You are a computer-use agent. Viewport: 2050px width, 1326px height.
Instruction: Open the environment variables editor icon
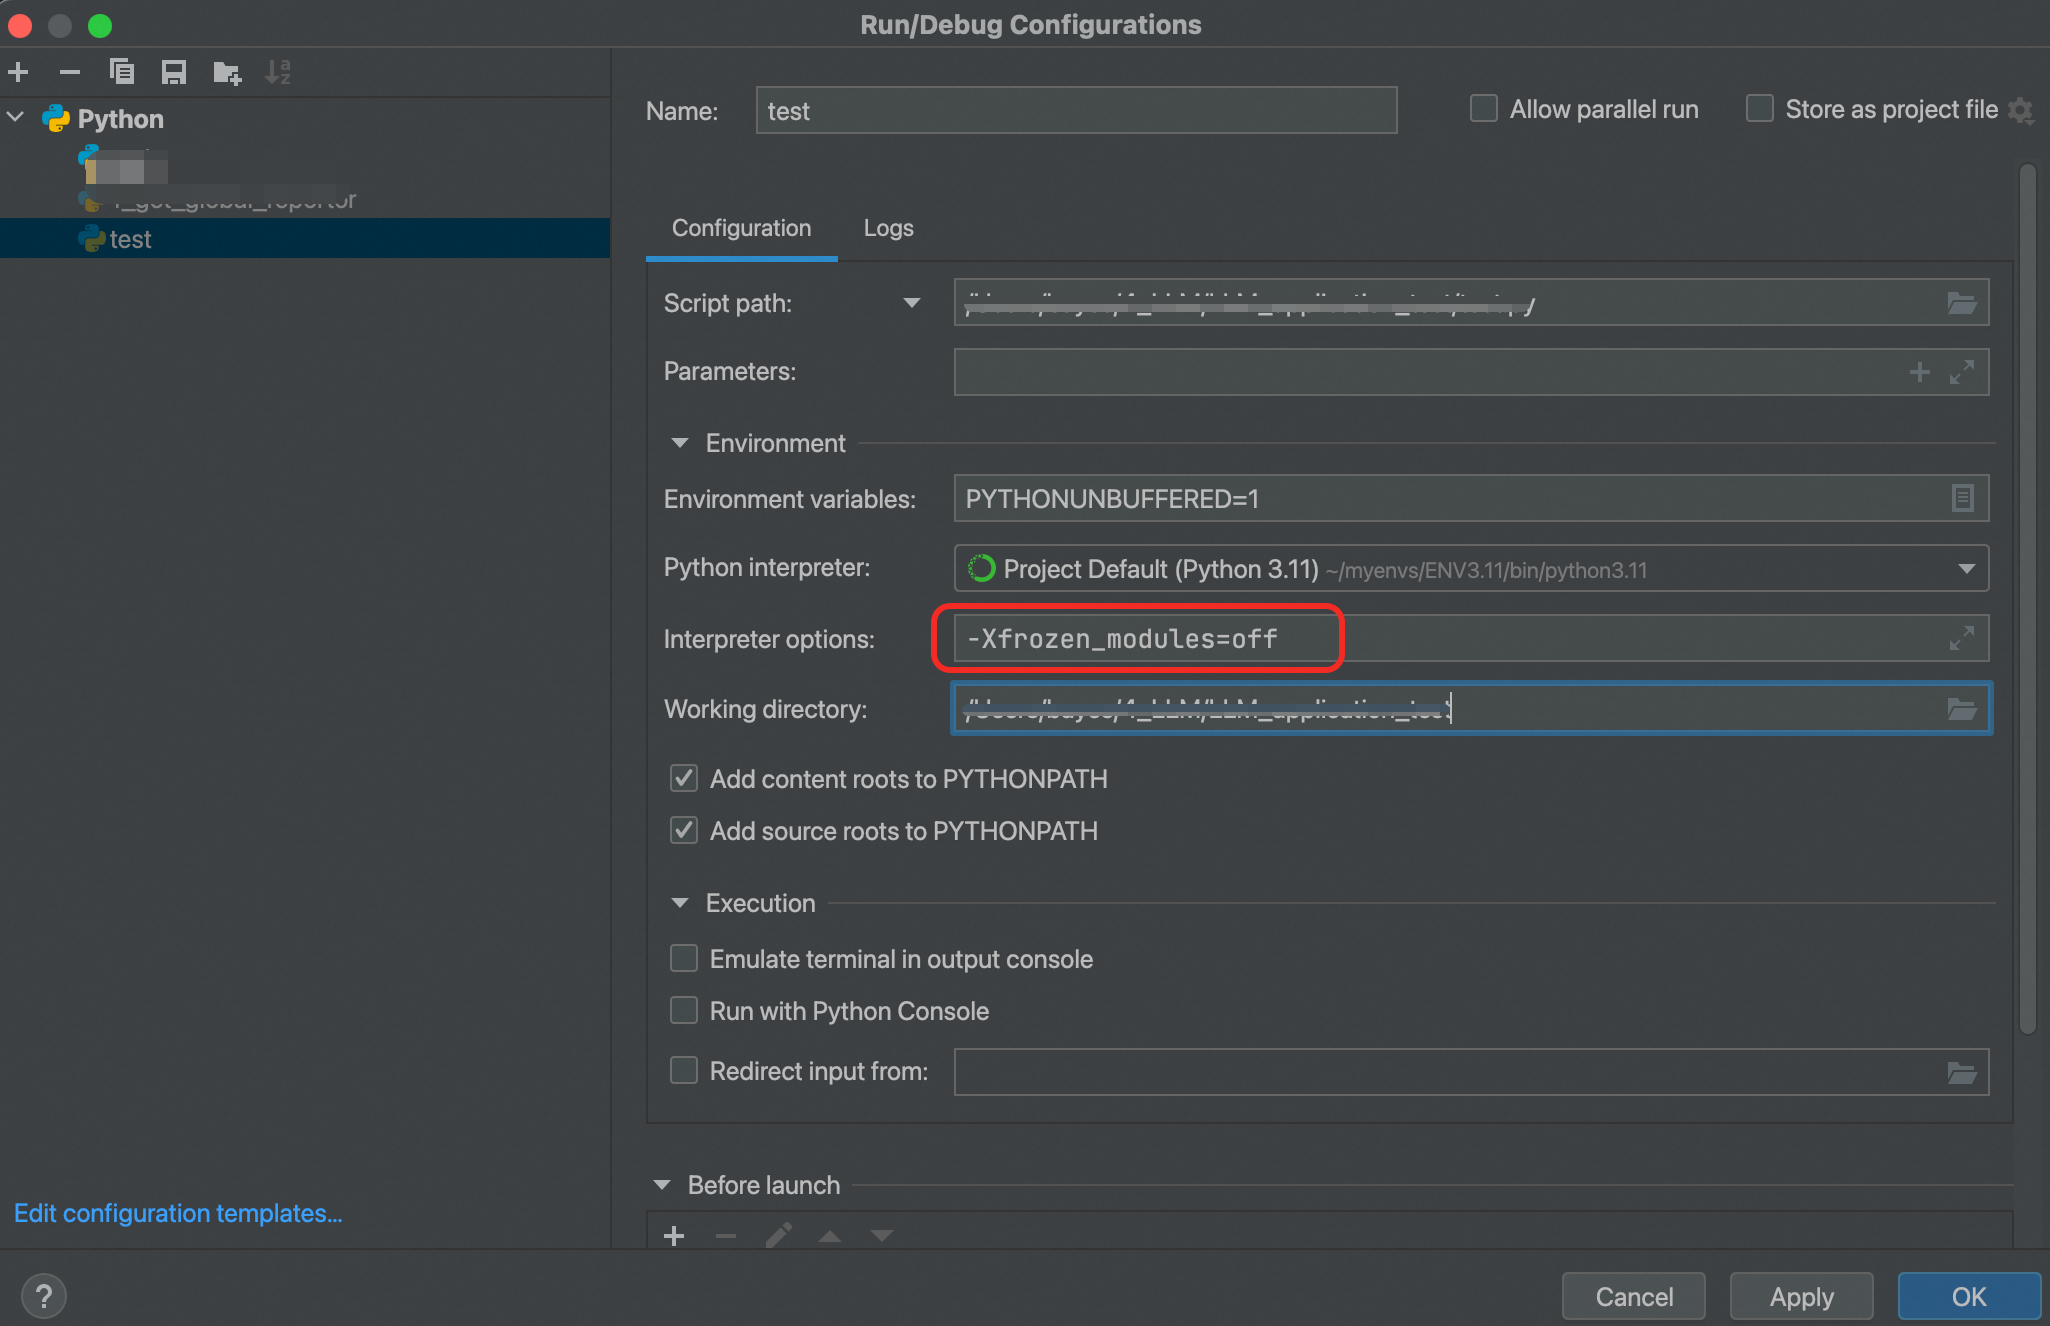click(x=1962, y=498)
